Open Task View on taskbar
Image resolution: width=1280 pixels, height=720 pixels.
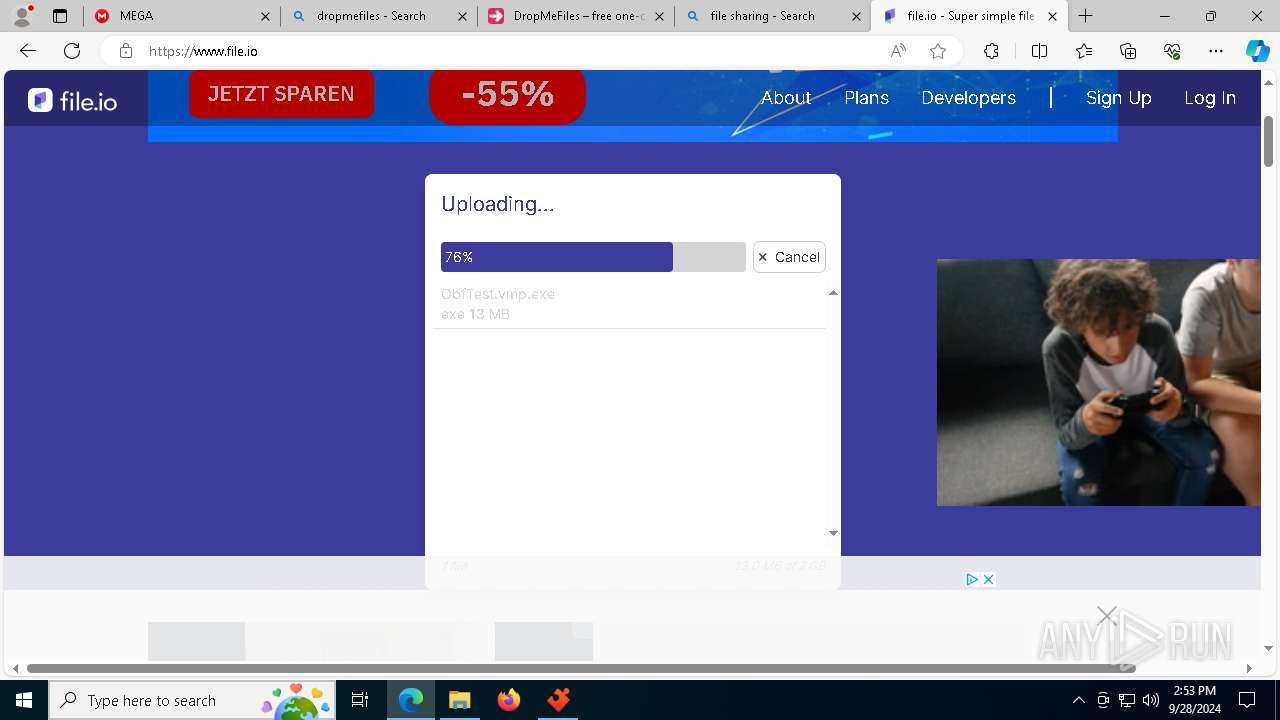click(x=360, y=700)
